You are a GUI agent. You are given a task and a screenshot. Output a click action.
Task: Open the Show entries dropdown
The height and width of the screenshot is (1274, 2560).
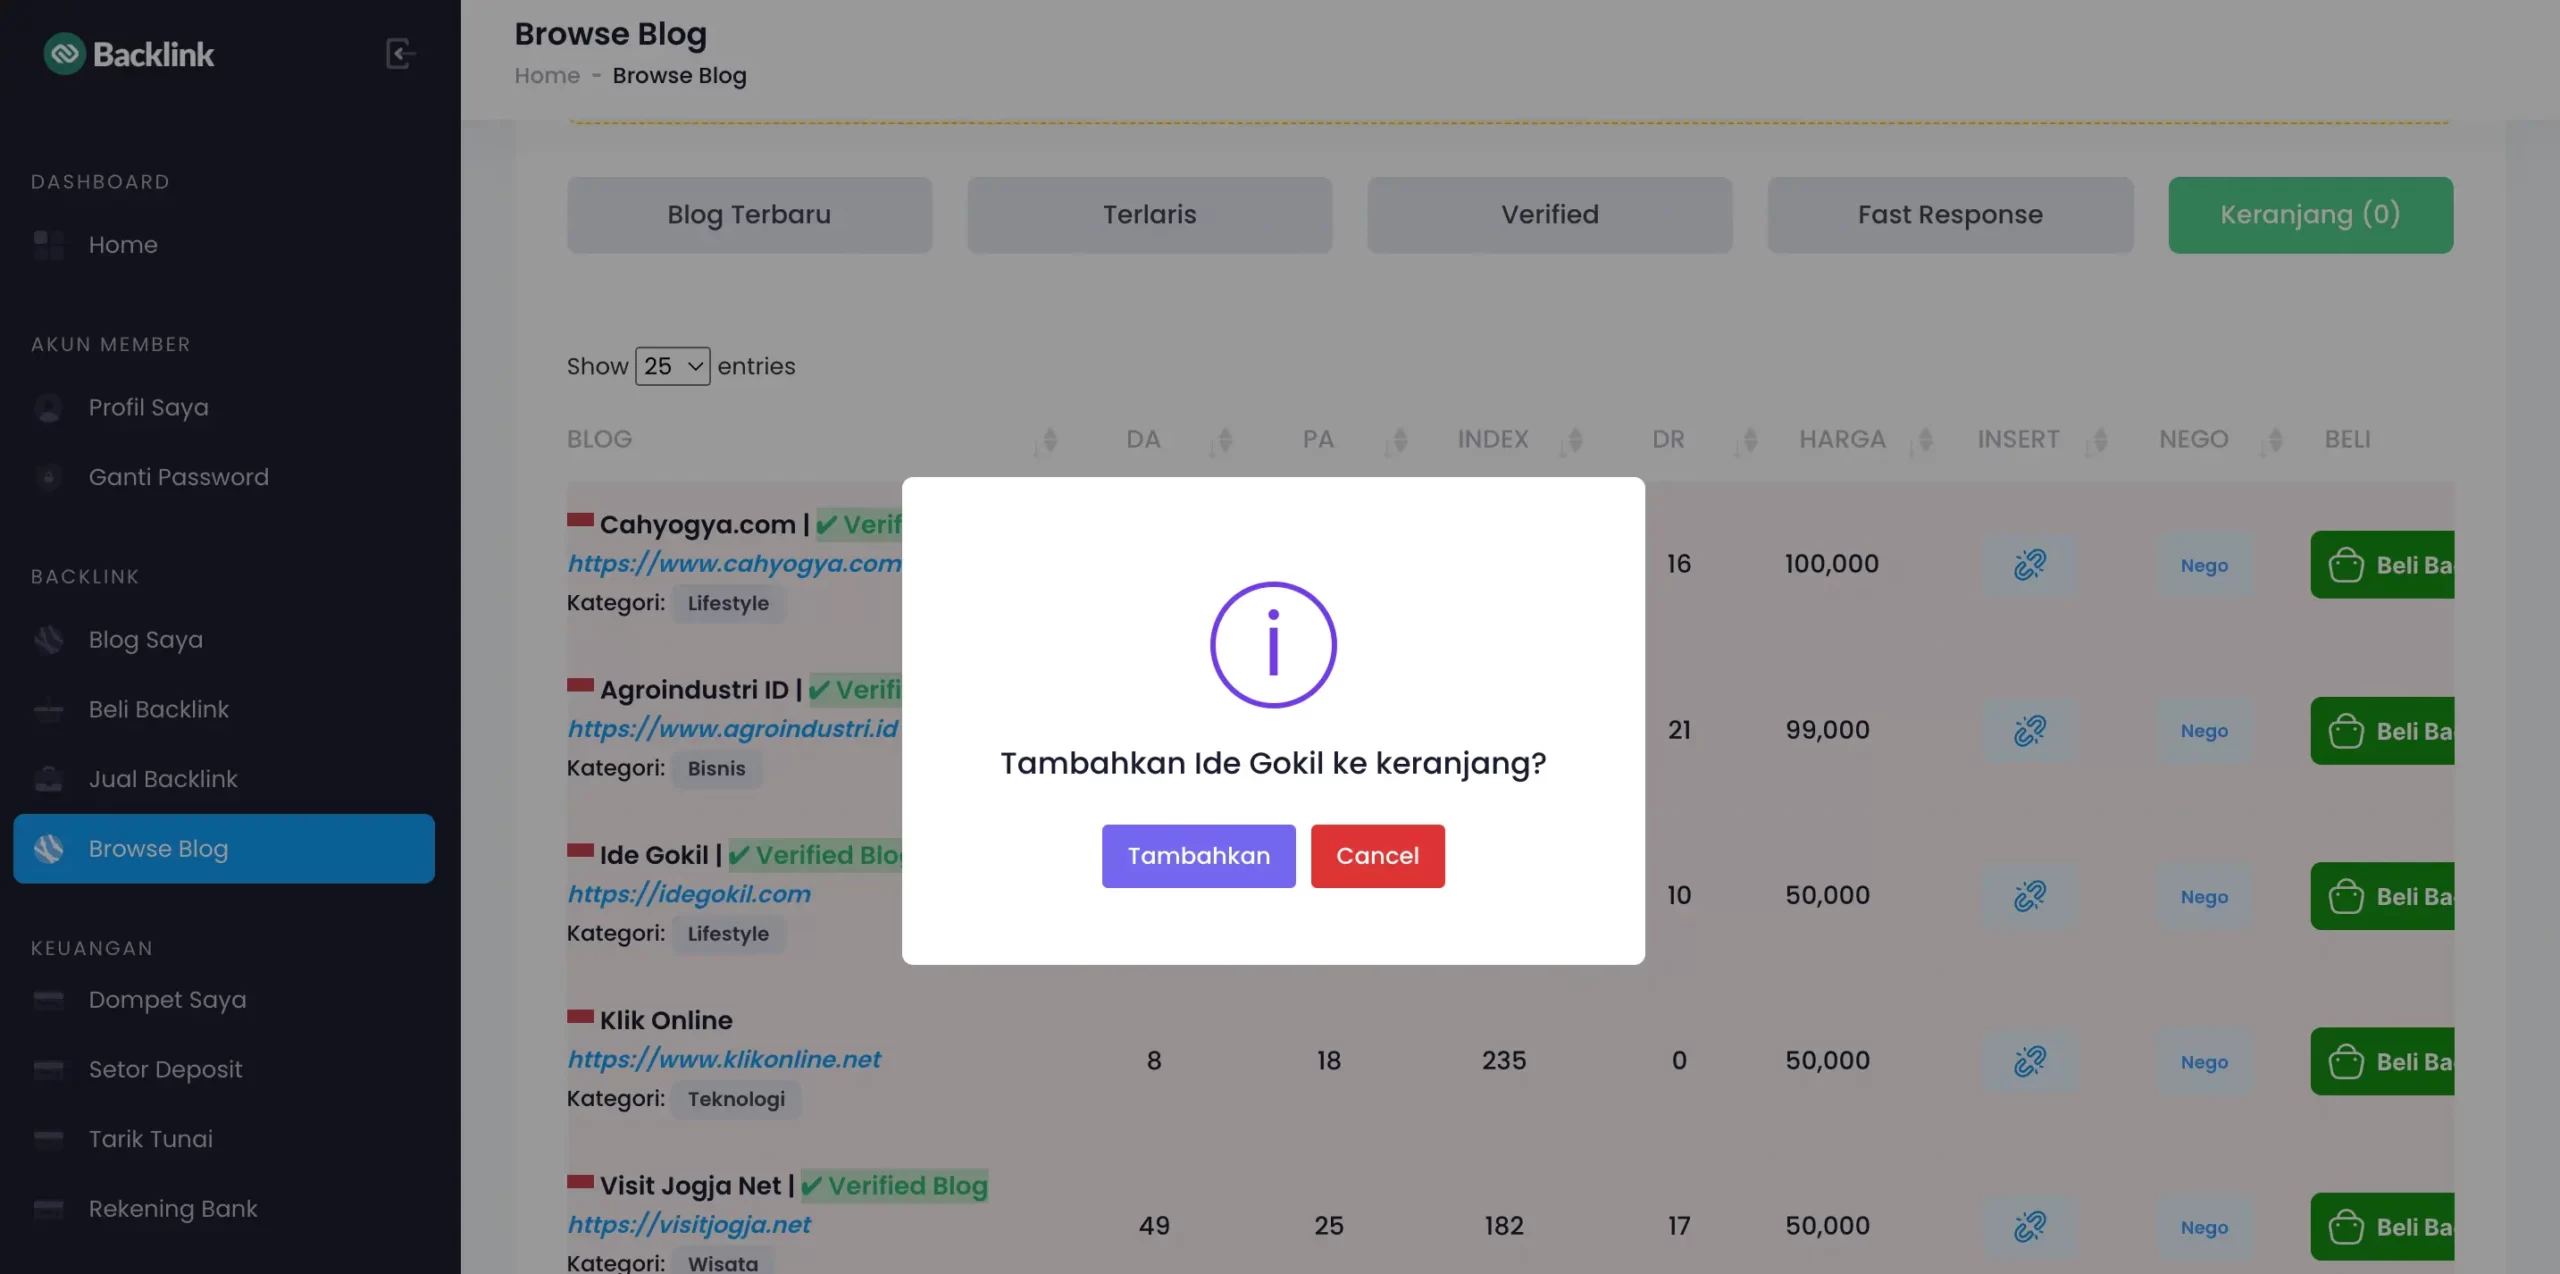pyautogui.click(x=671, y=366)
